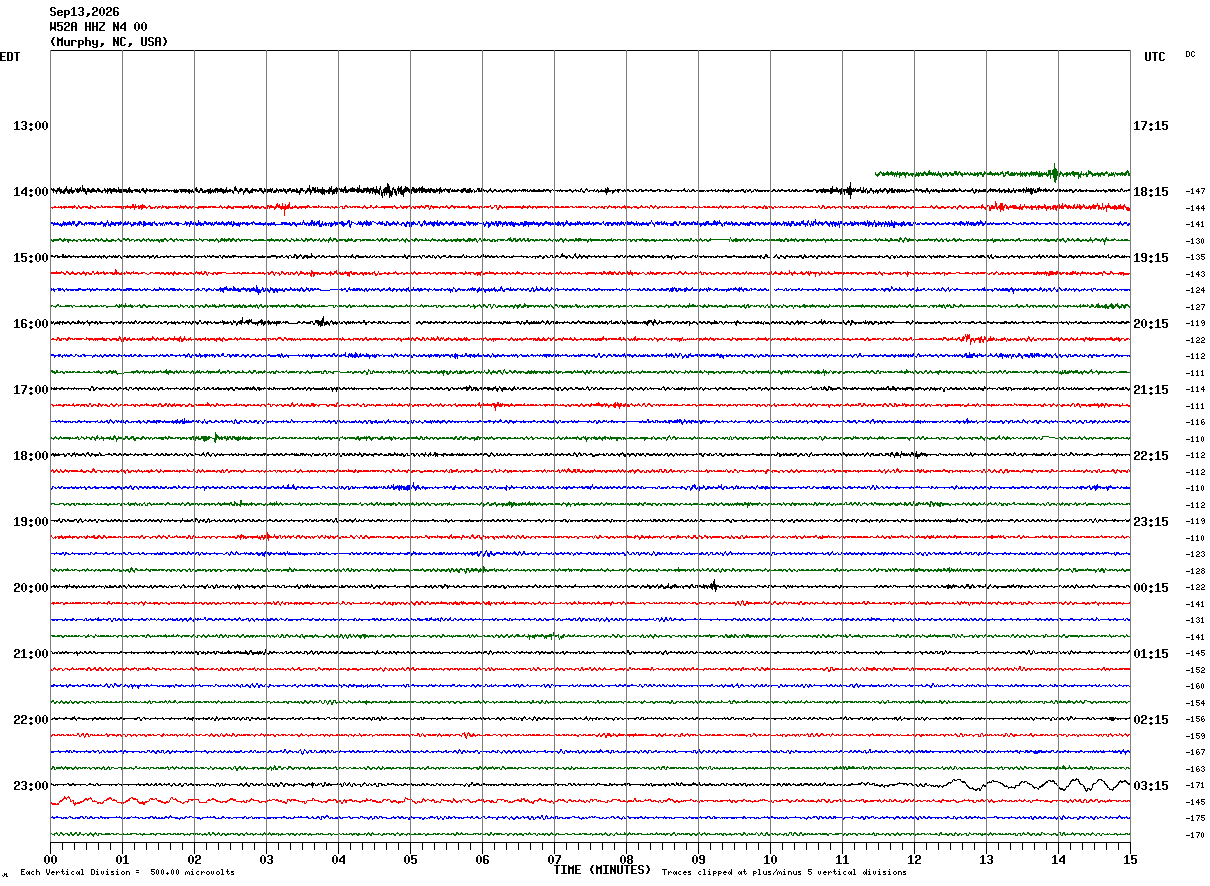Click minute 07 on the time axis
1210x886 pixels.
pos(554,859)
